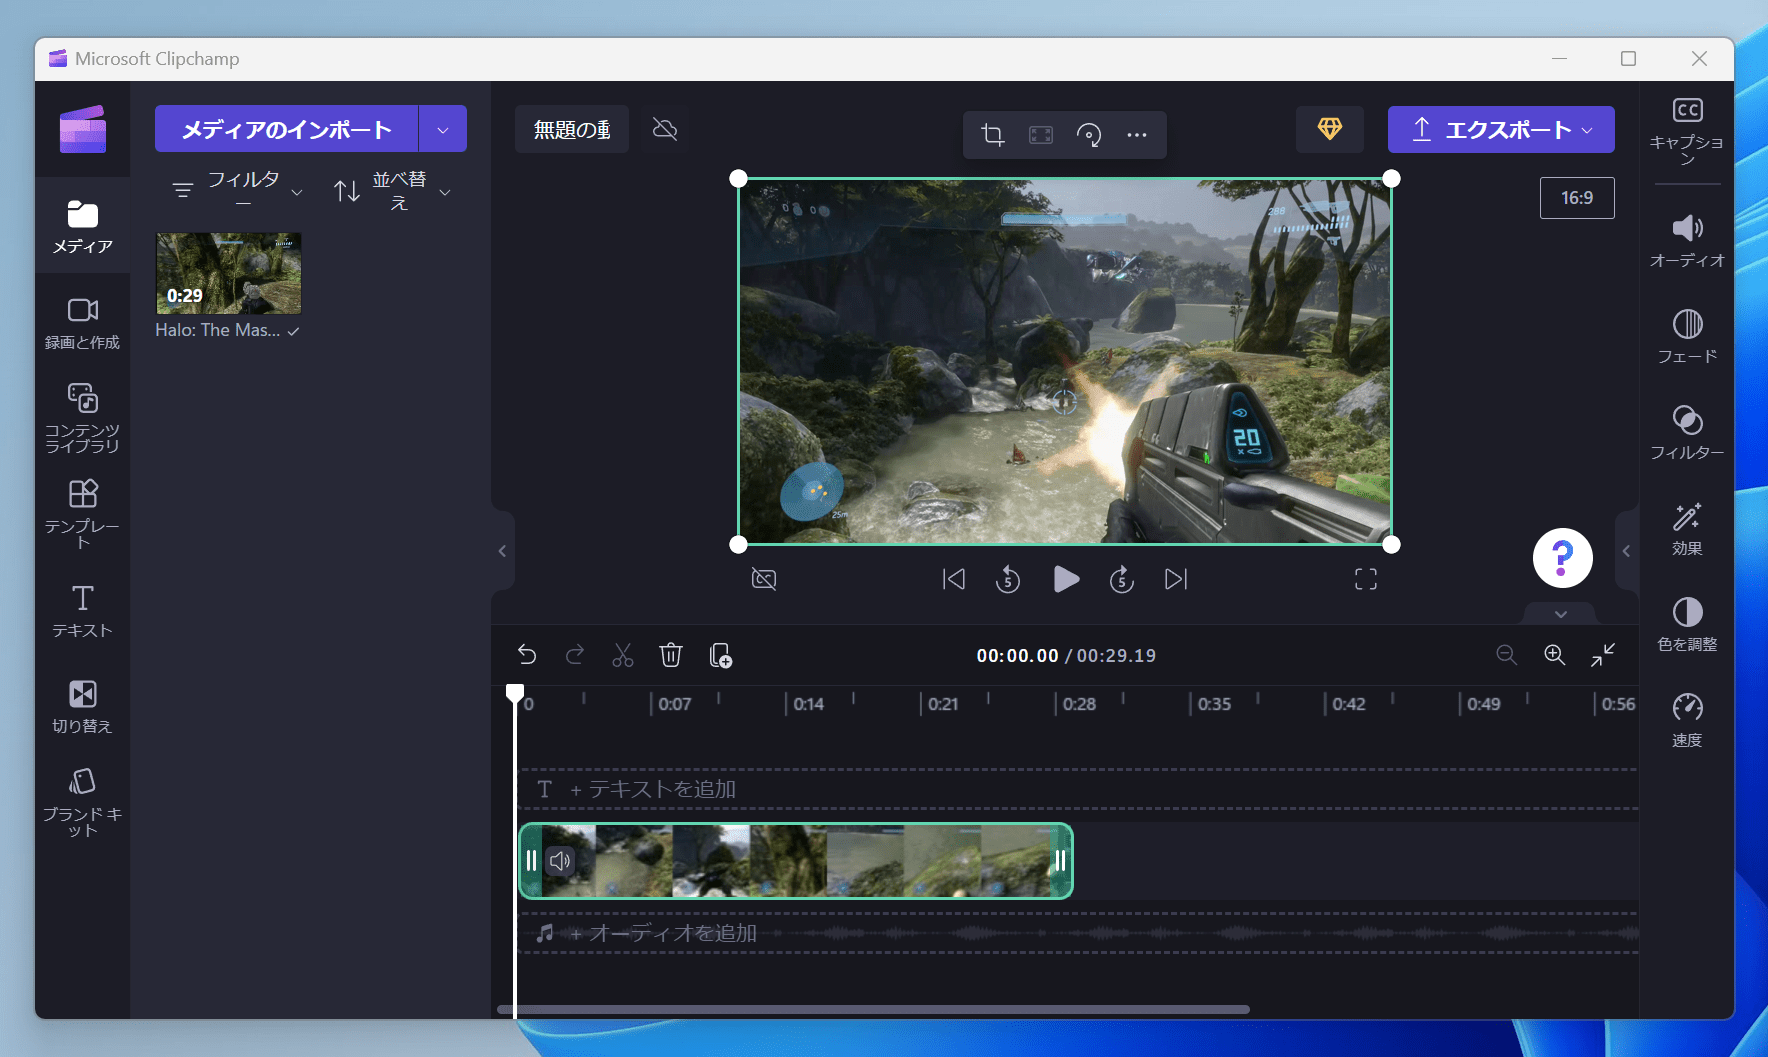The width and height of the screenshot is (1768, 1057).
Task: Open the 並べ替え sort dropdown
Action: [x=392, y=190]
